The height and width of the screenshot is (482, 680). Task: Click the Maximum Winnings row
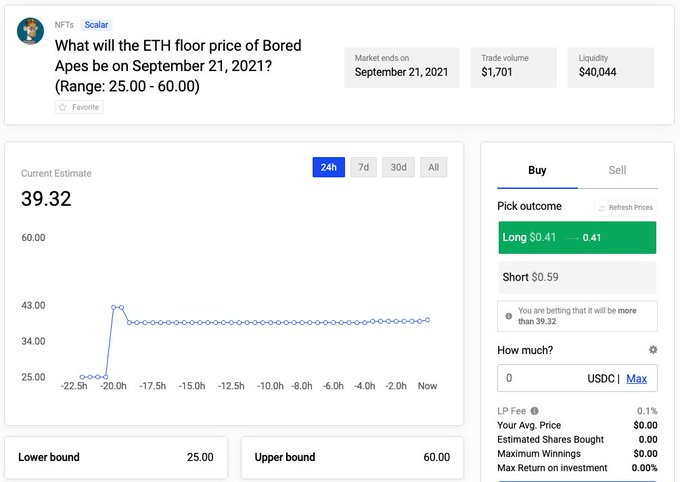[x=577, y=454]
